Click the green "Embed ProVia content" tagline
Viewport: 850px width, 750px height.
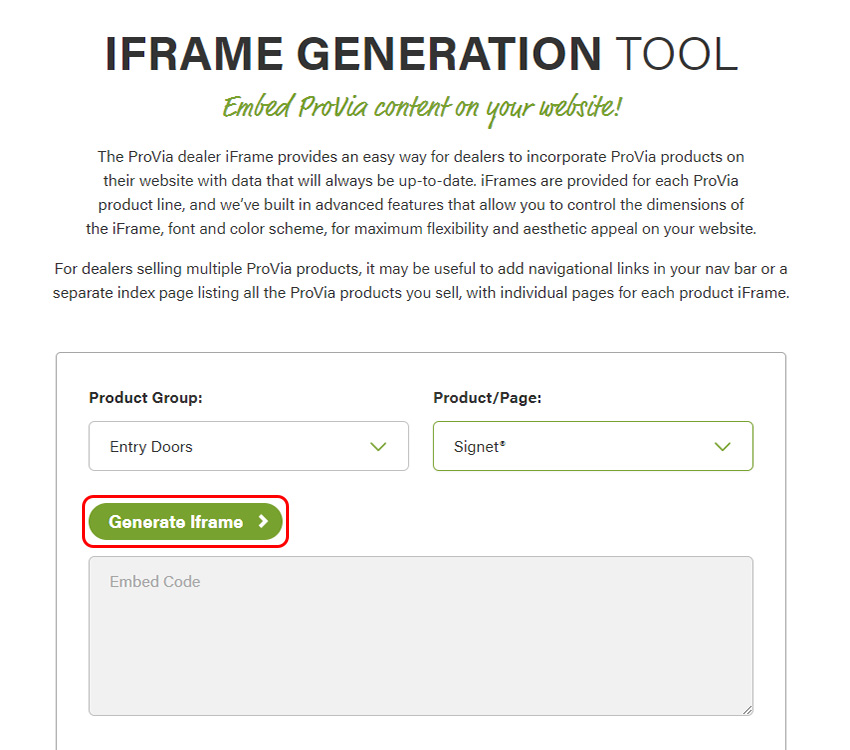point(424,107)
